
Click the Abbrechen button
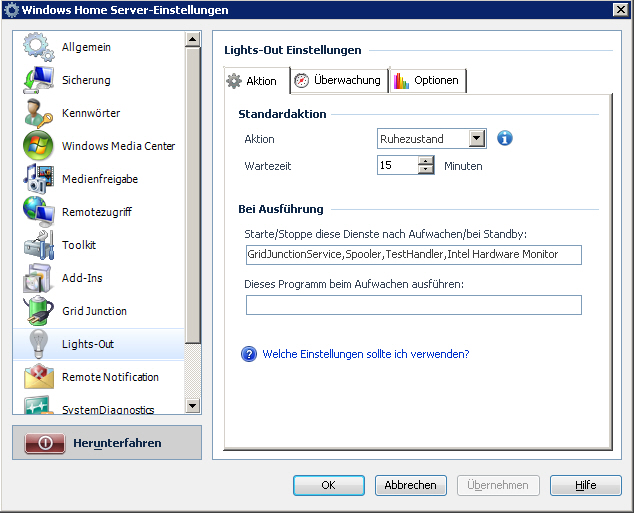tap(410, 485)
